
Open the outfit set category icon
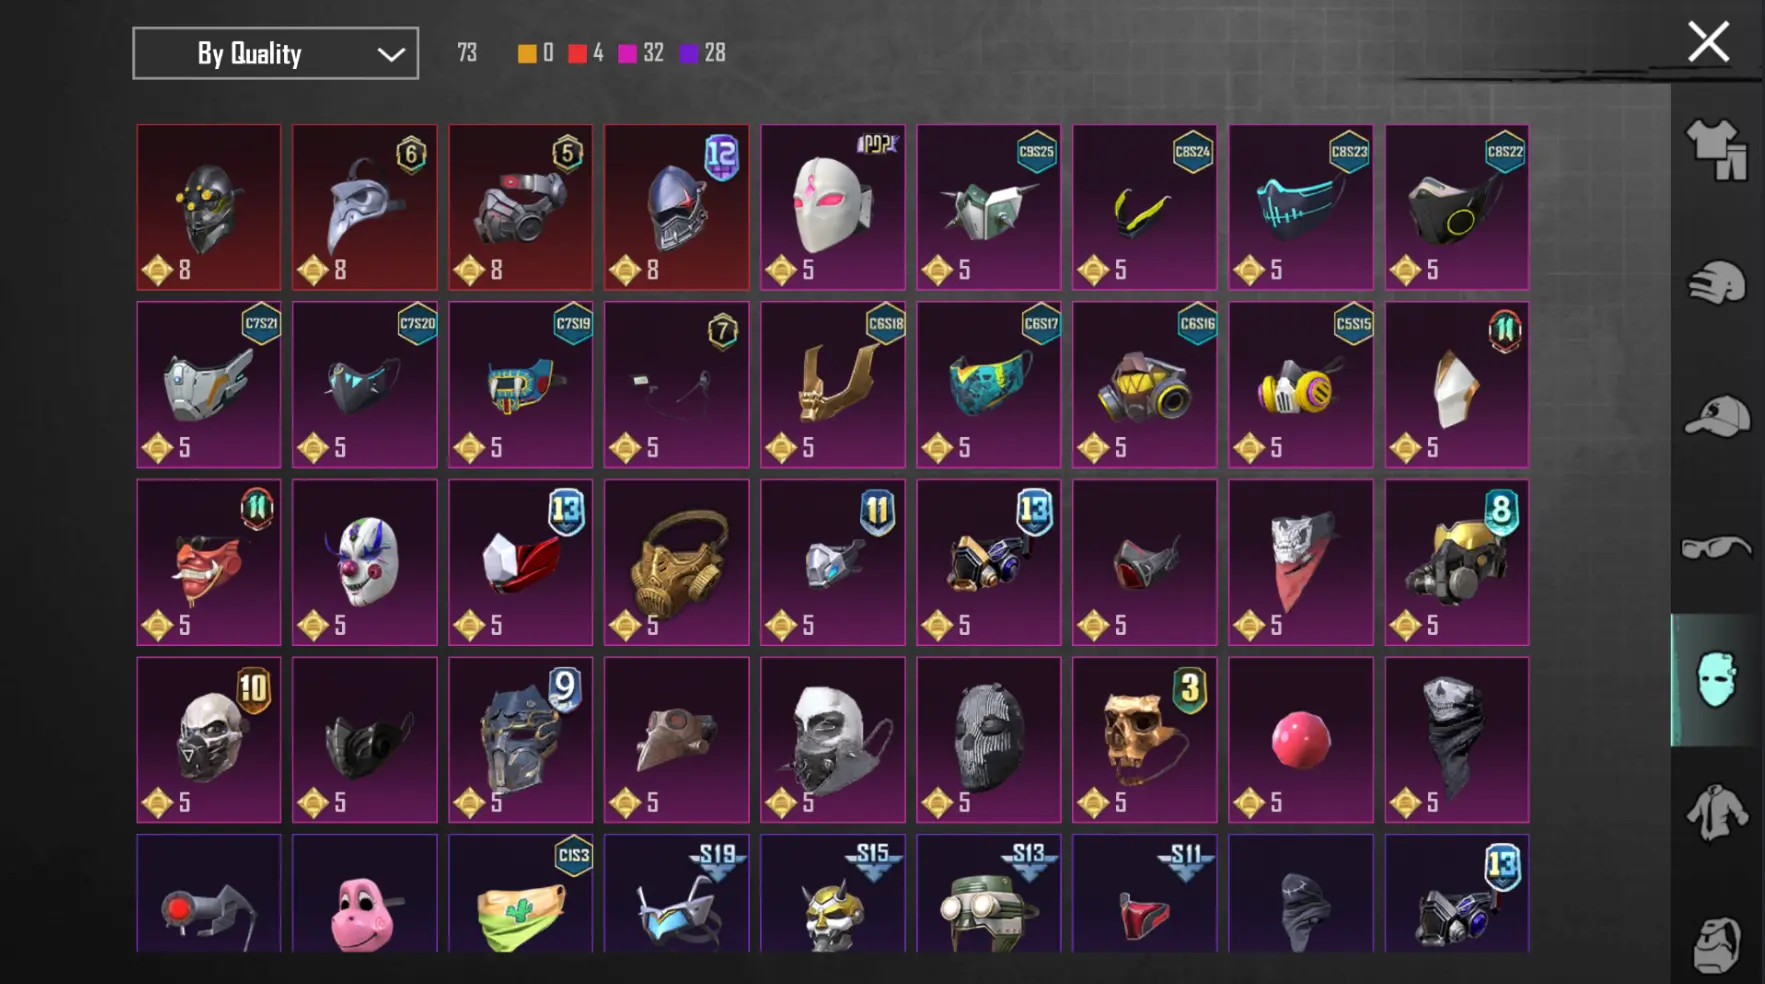pyautogui.click(x=1716, y=150)
